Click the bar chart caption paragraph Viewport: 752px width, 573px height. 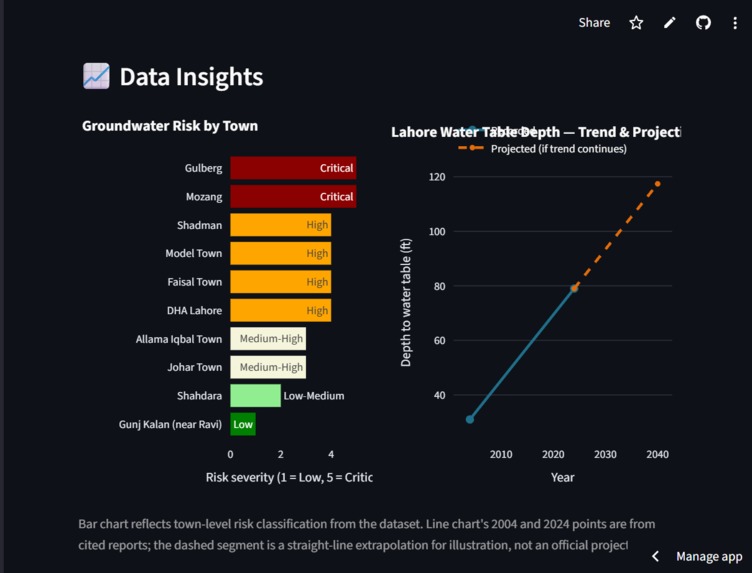[x=367, y=535]
